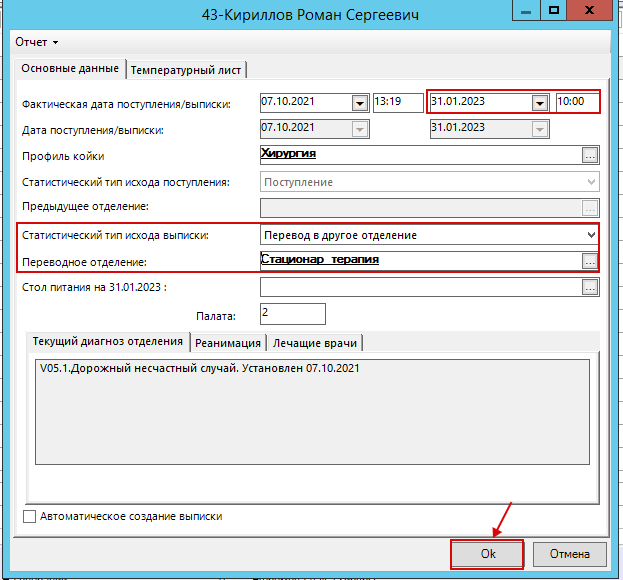Select the Основные данные tab

point(70,69)
